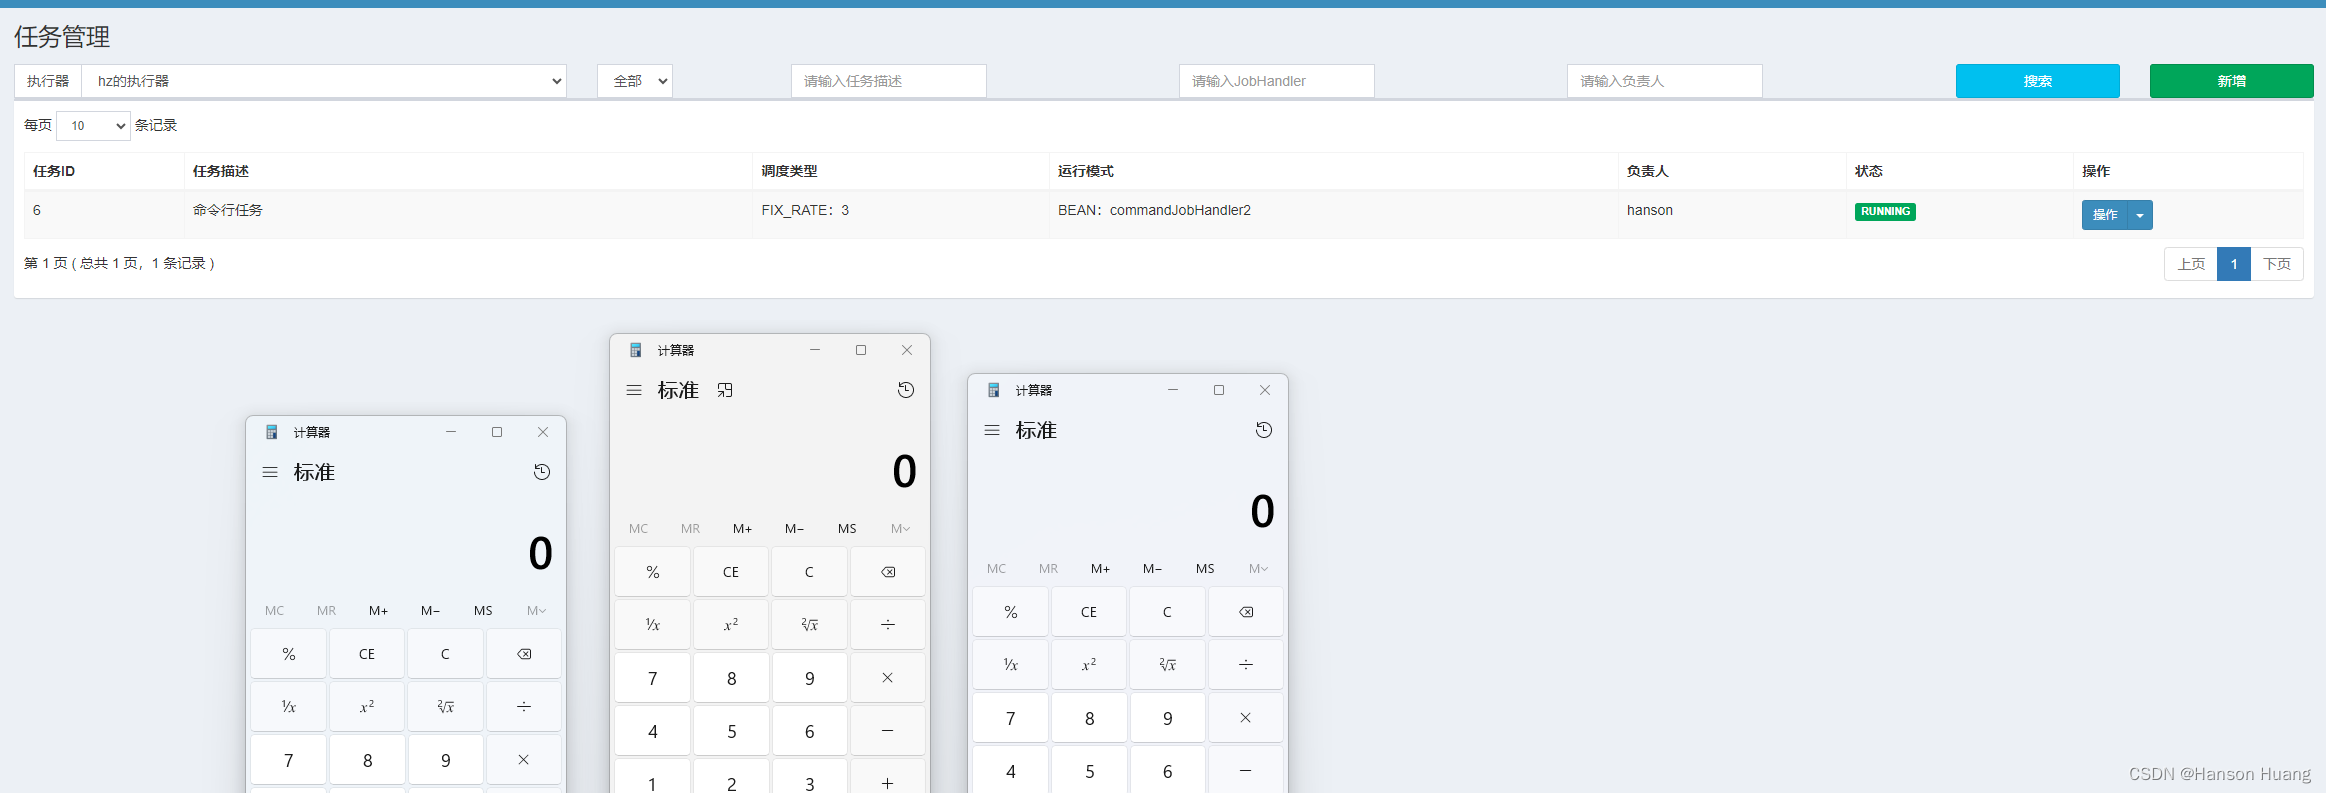Click the 请输入JobHandler input field
The image size is (2326, 793).
[x=1277, y=81]
